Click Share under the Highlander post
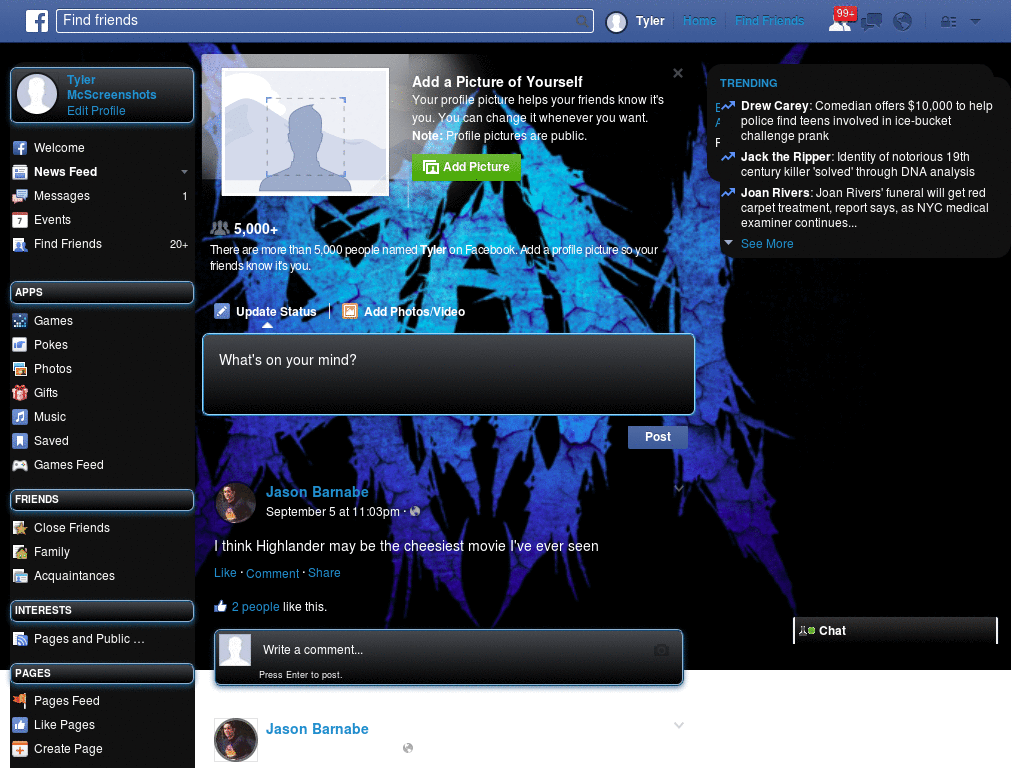1024x768 pixels. point(324,573)
